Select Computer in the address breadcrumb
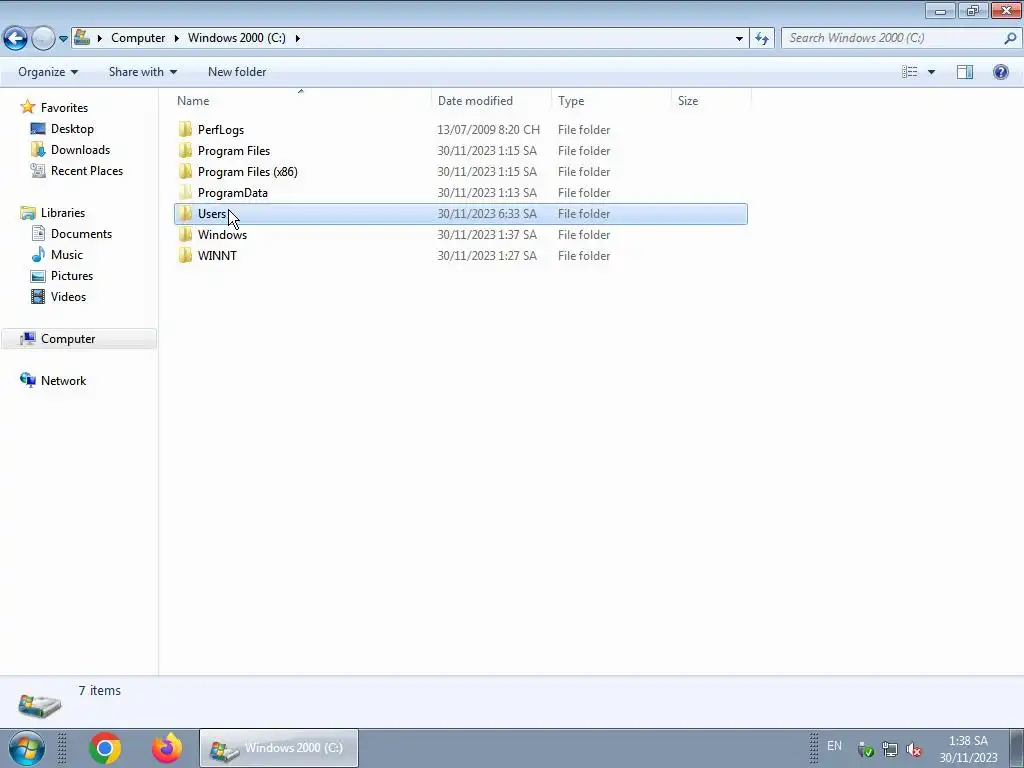Screen dimensions: 1024x768 (x=138, y=38)
